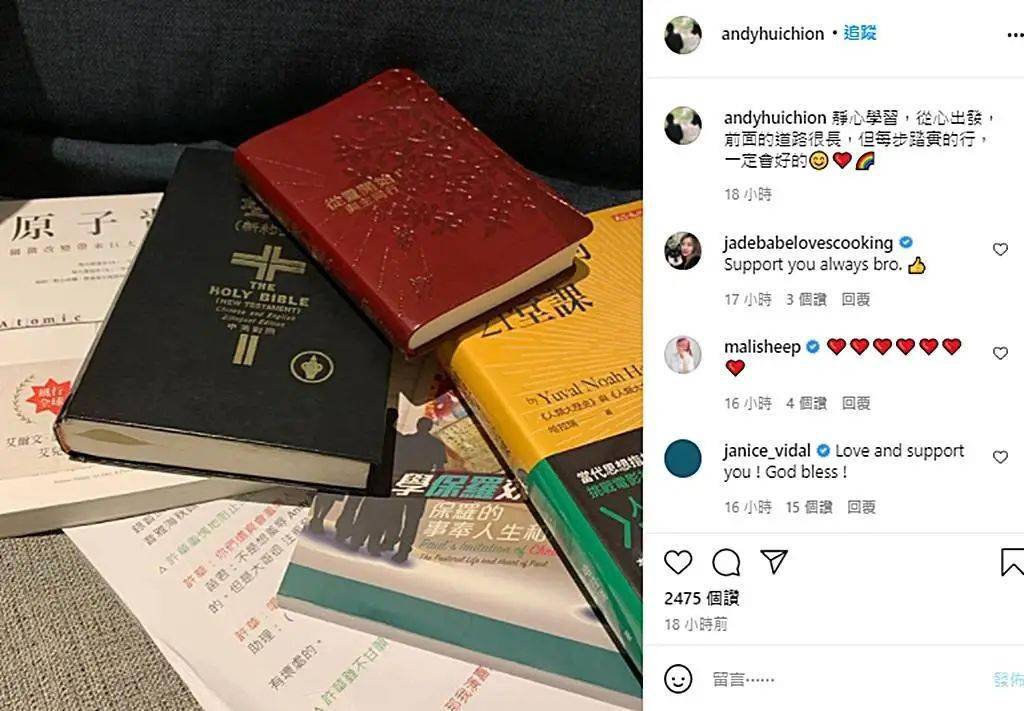Follow andyhuichion via the 追蹤 link

(859, 33)
